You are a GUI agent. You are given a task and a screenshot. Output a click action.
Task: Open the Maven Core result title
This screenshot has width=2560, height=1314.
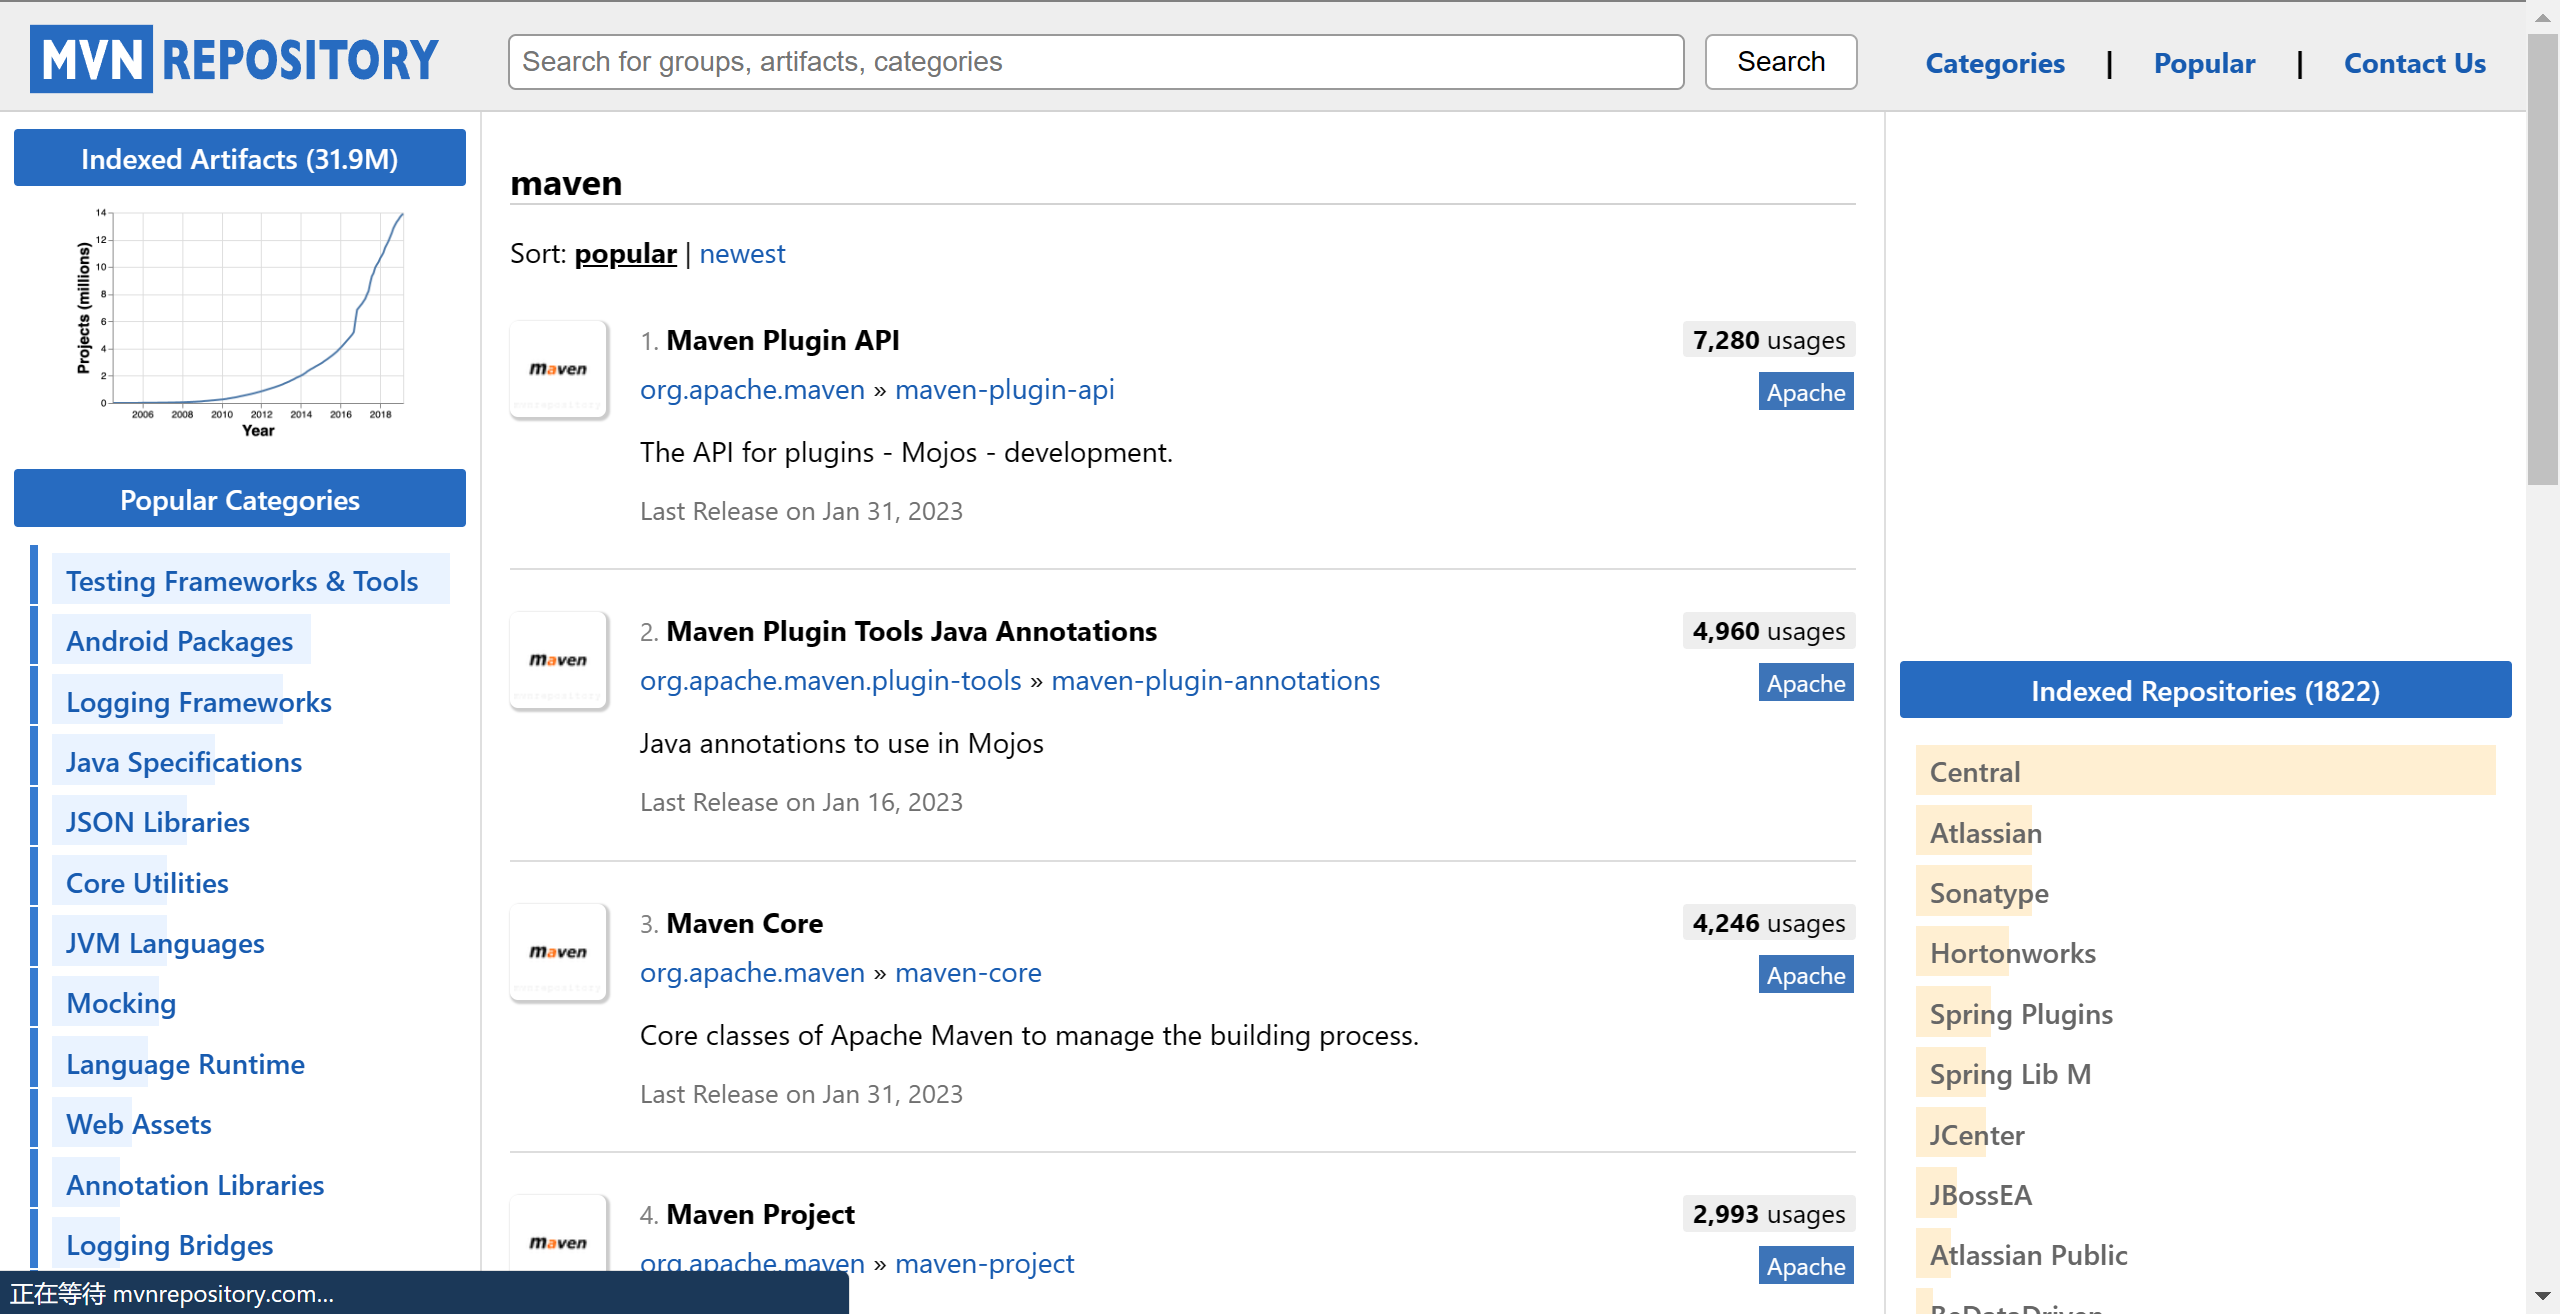pyautogui.click(x=744, y=924)
